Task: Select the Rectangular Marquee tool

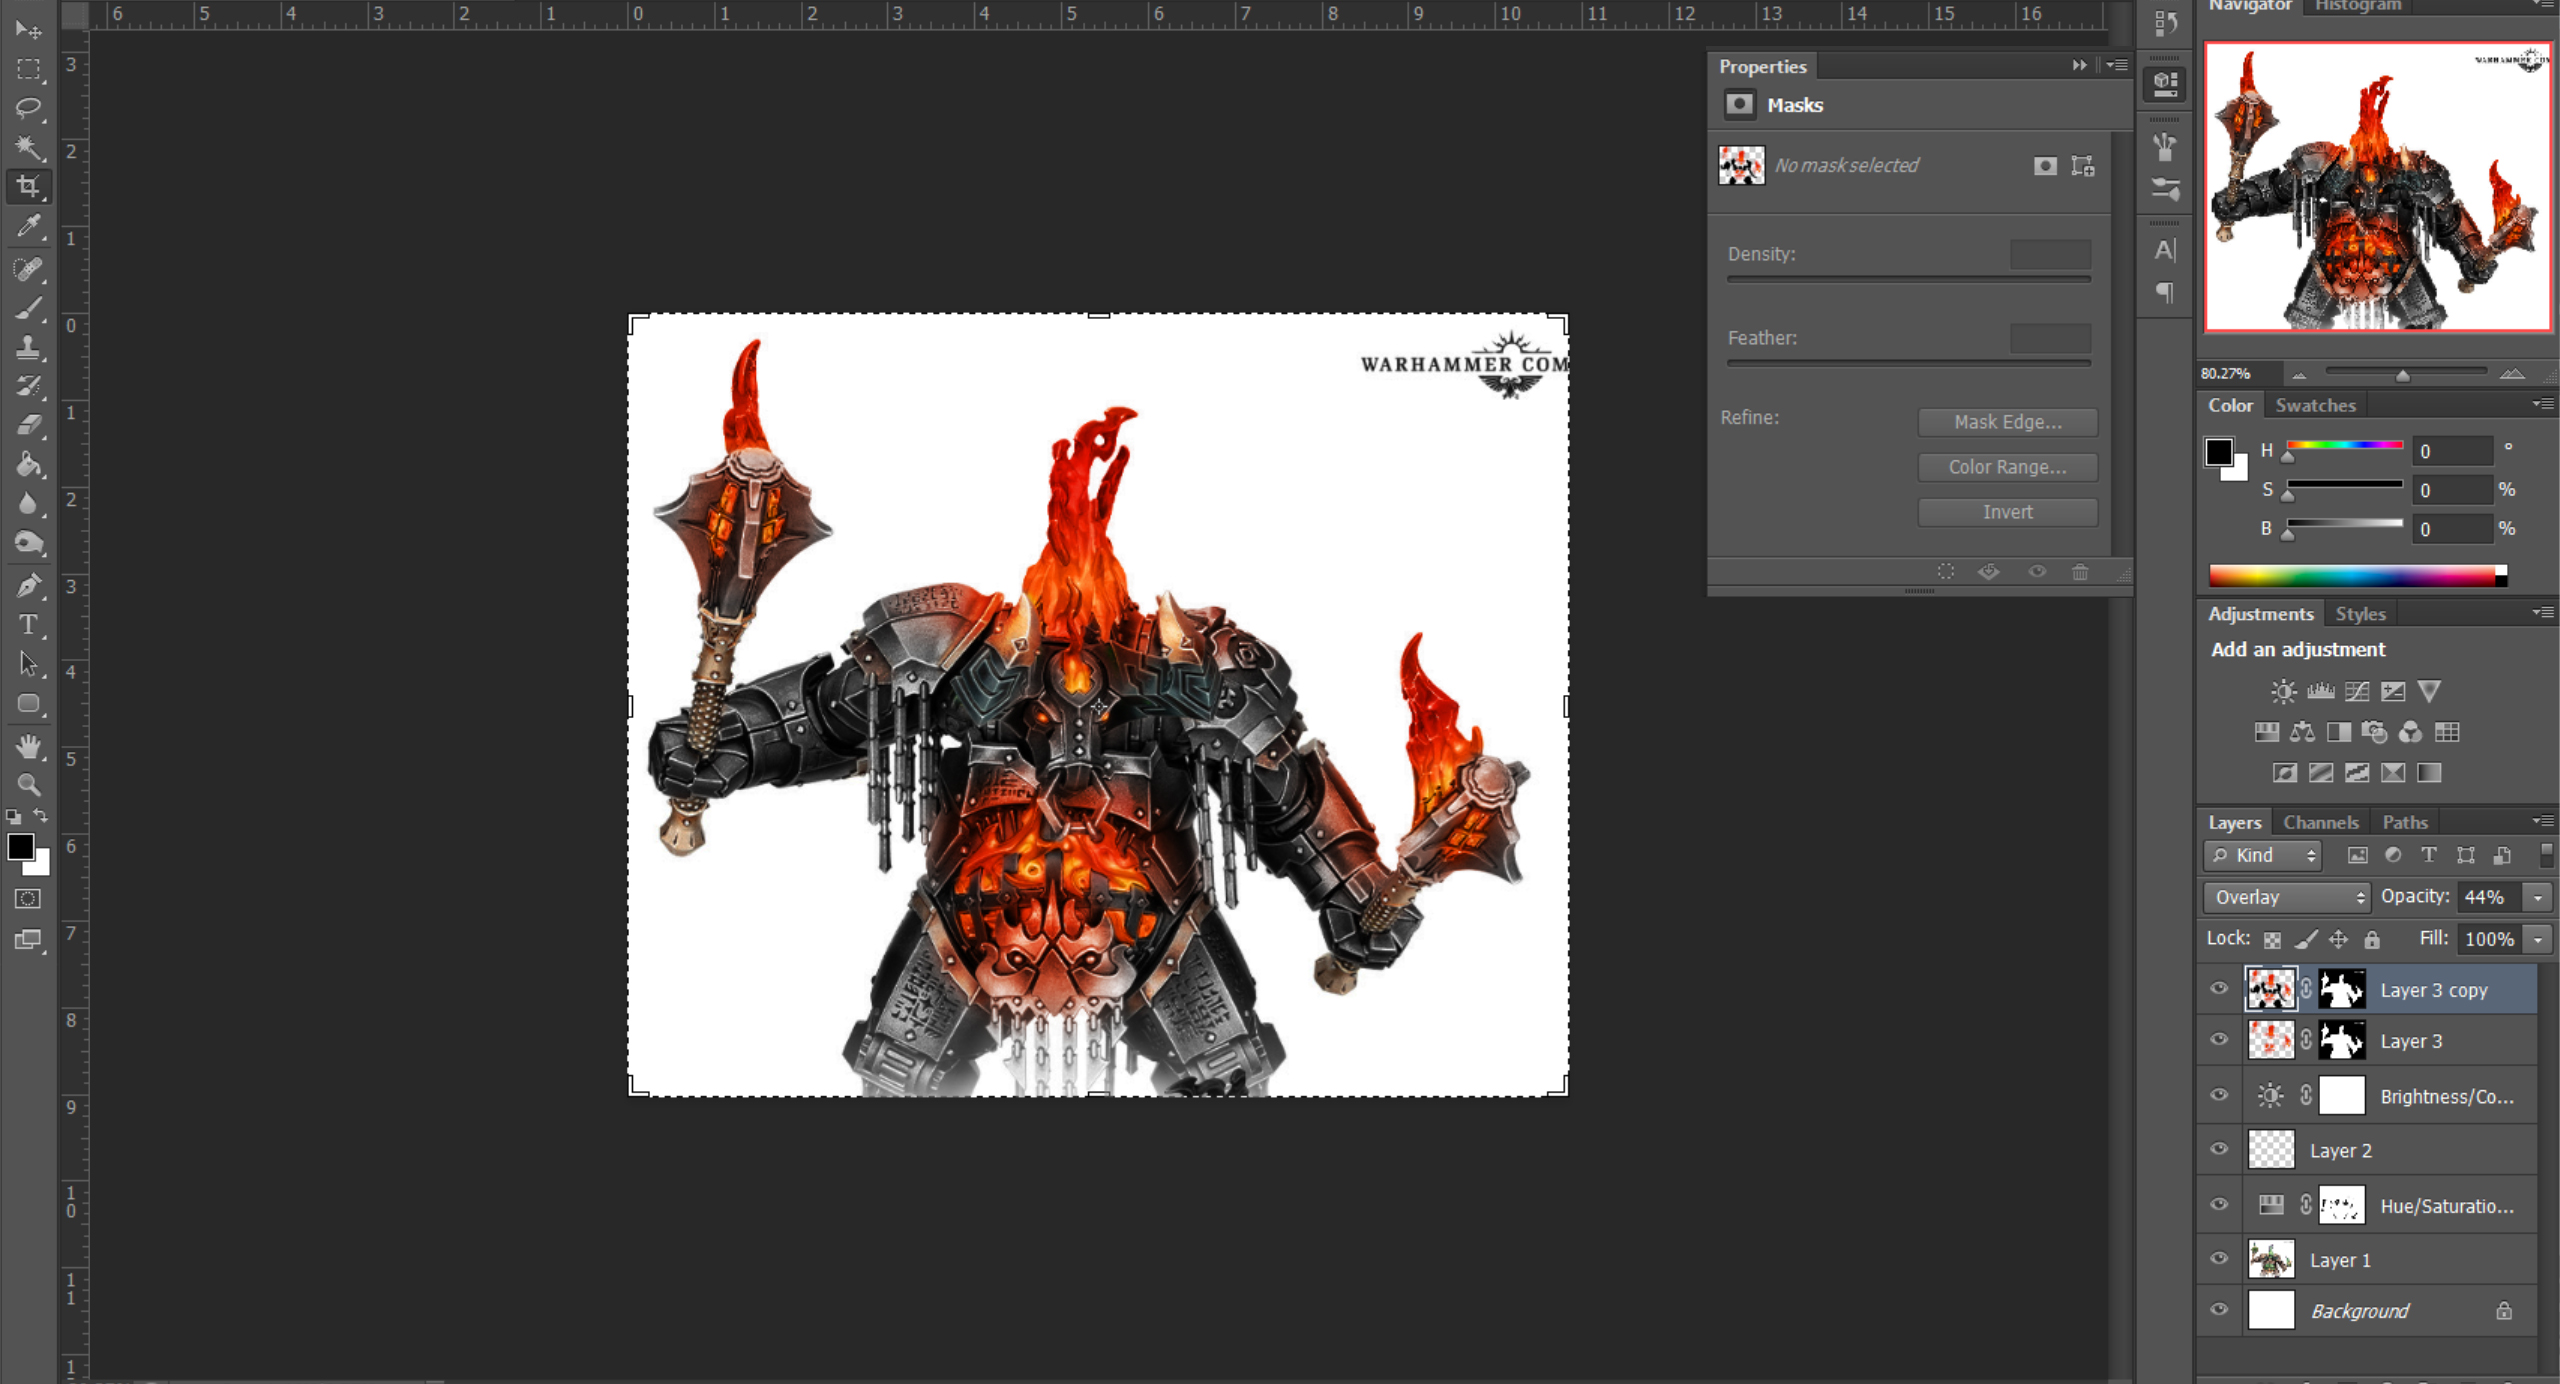Action: [28, 69]
